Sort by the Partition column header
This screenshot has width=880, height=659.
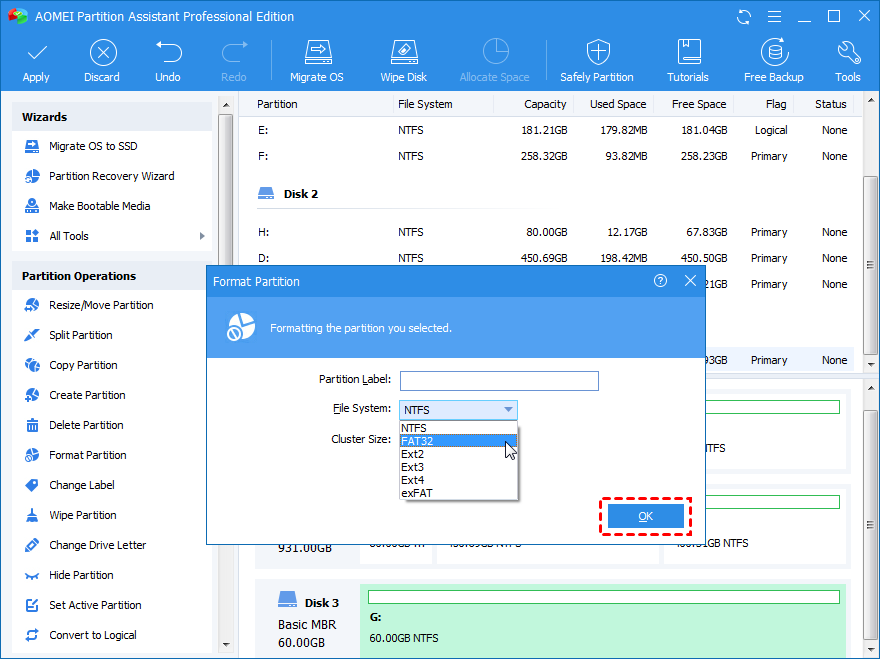click(277, 104)
